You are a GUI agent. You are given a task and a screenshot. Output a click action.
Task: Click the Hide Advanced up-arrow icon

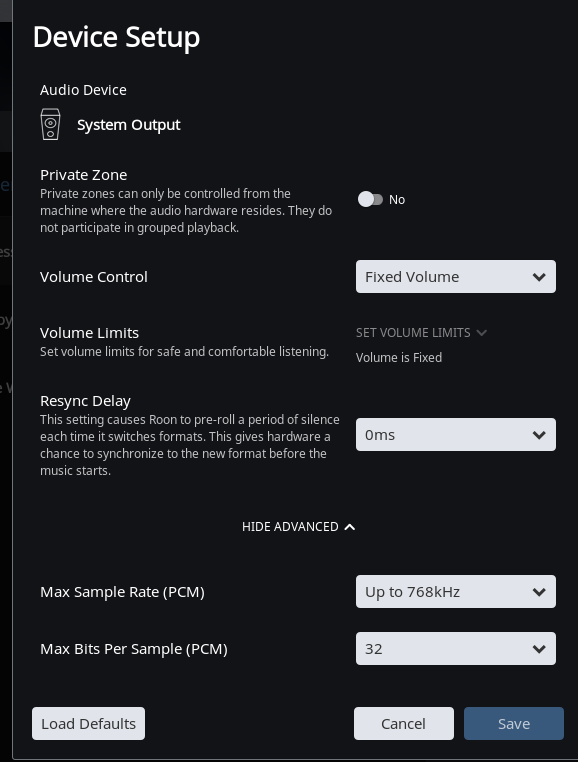coord(350,527)
